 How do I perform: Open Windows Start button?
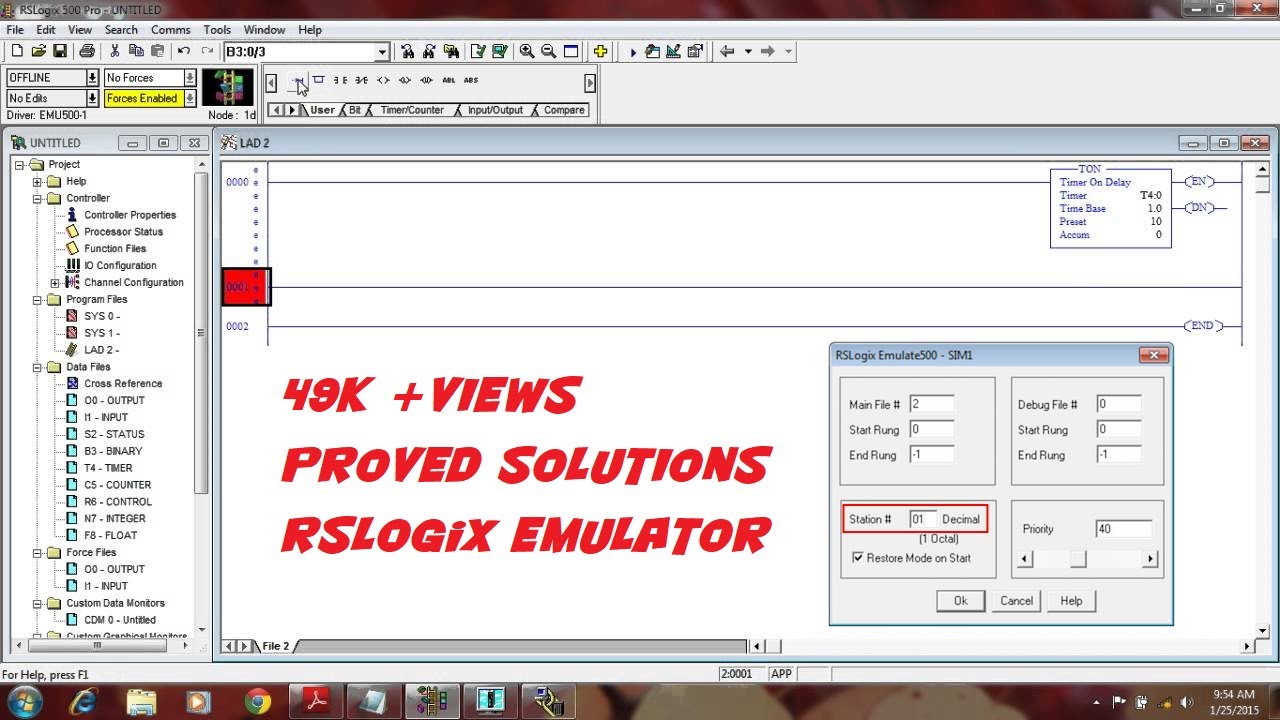[x=23, y=701]
